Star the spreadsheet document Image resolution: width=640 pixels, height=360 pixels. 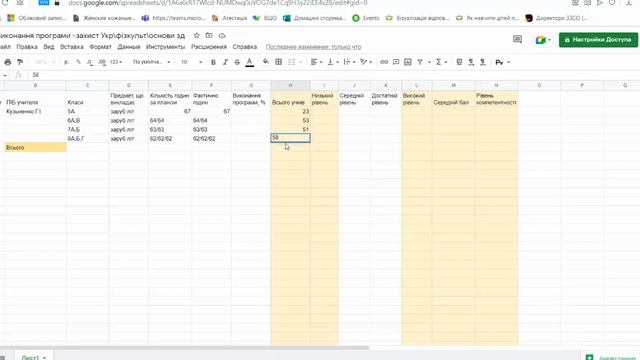point(196,36)
